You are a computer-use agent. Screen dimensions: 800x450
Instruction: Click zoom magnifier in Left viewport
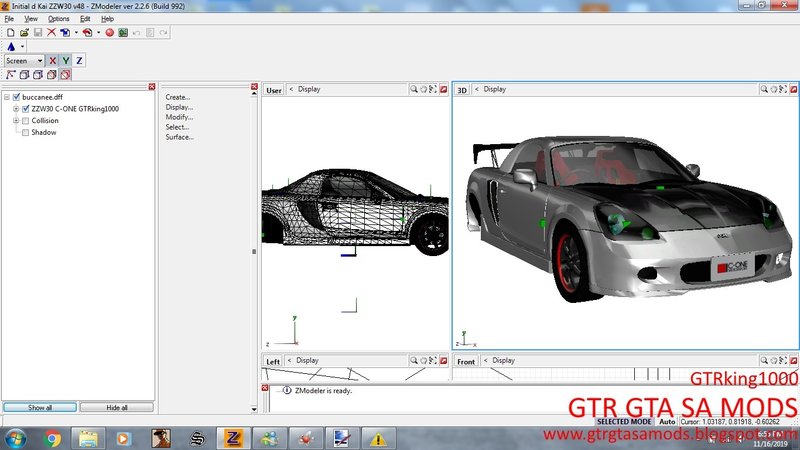pos(414,360)
